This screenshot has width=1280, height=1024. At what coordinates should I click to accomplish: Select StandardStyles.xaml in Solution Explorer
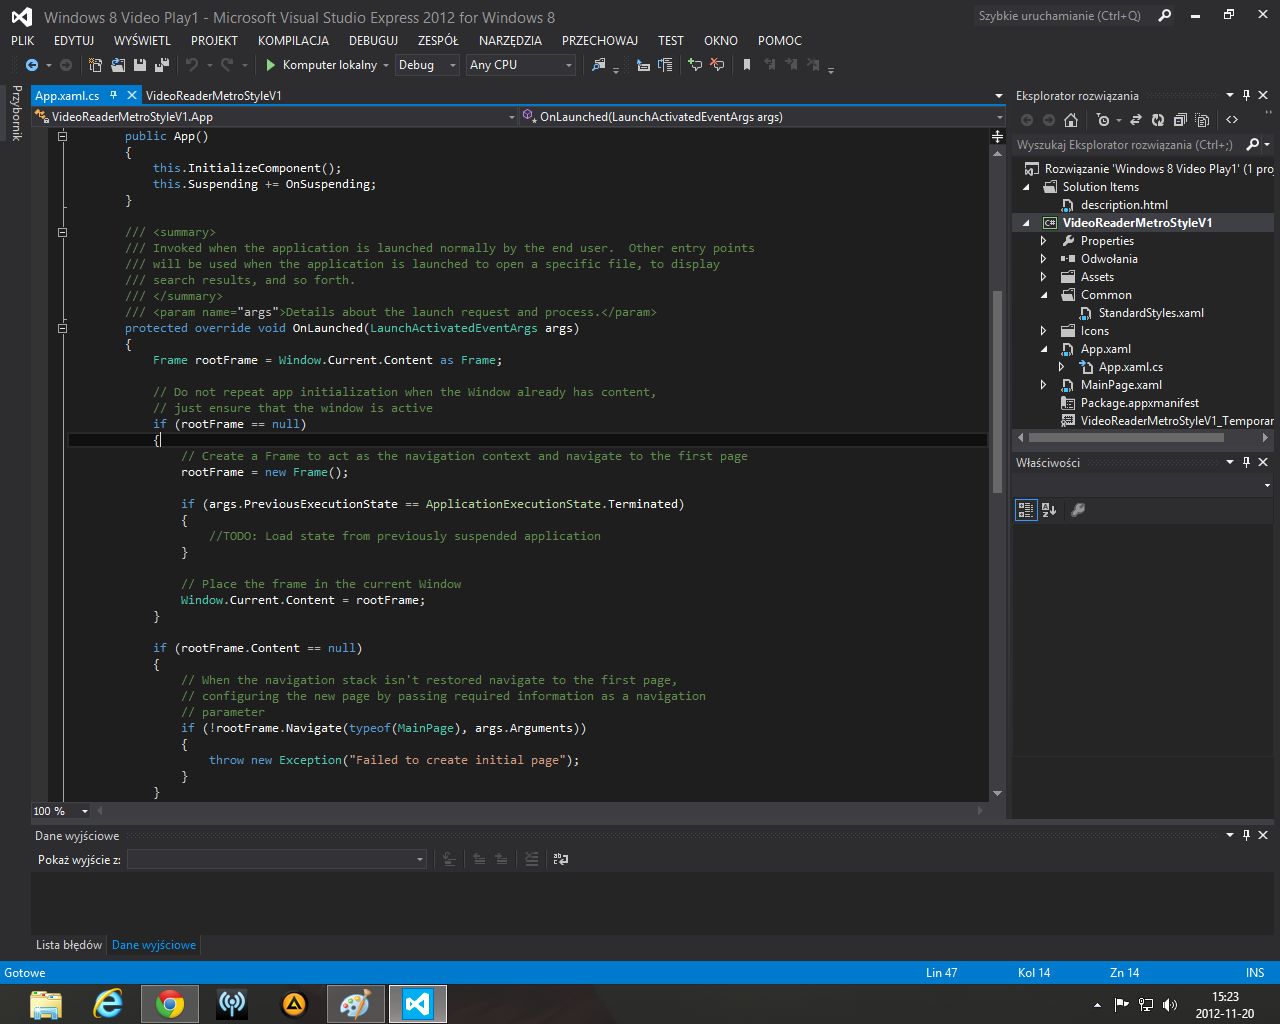tap(1151, 313)
